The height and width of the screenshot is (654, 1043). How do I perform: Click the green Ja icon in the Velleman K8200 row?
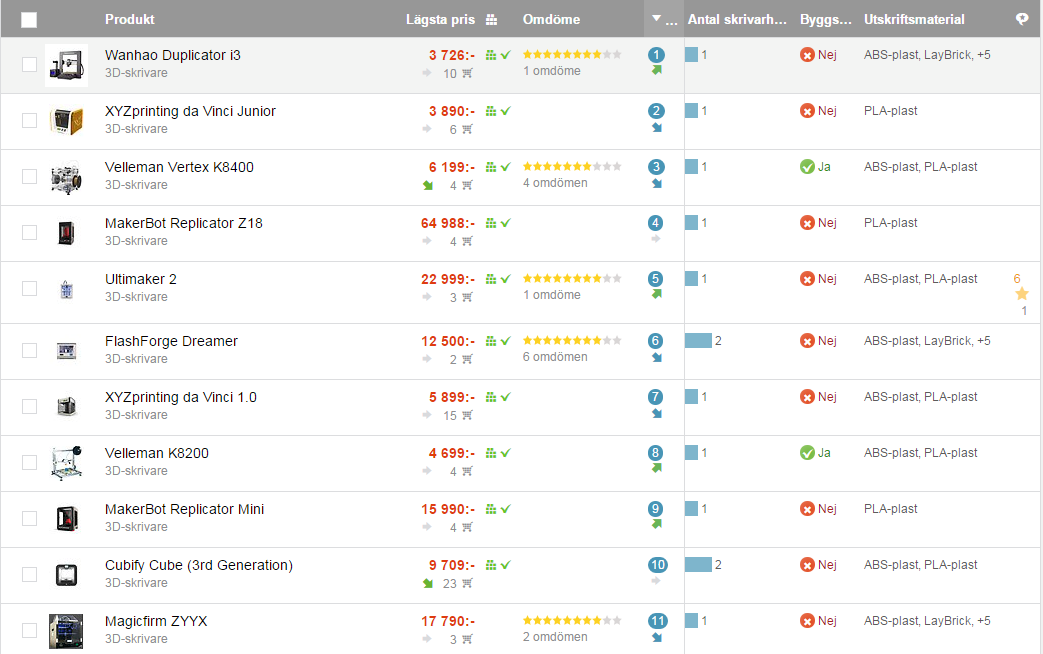(x=808, y=453)
